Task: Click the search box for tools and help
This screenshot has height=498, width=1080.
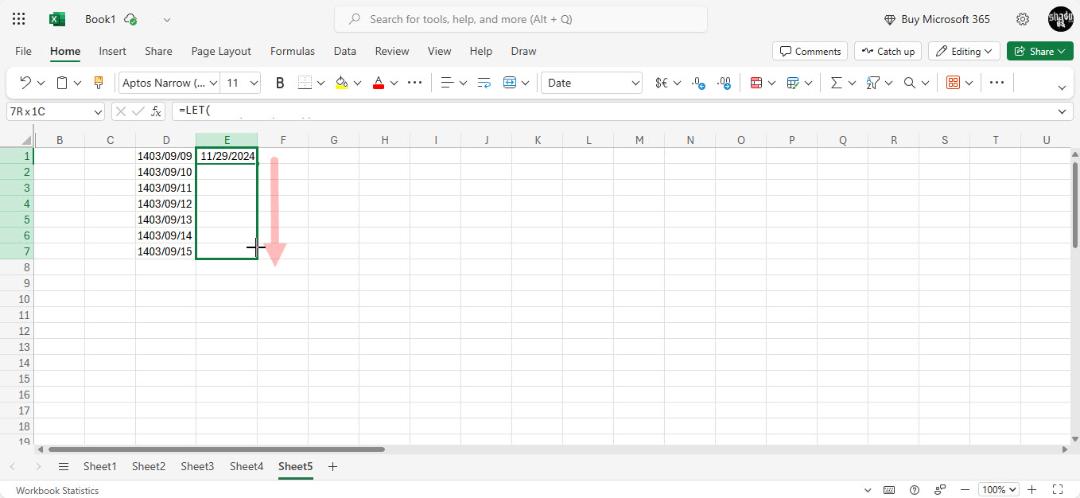Action: [x=521, y=19]
